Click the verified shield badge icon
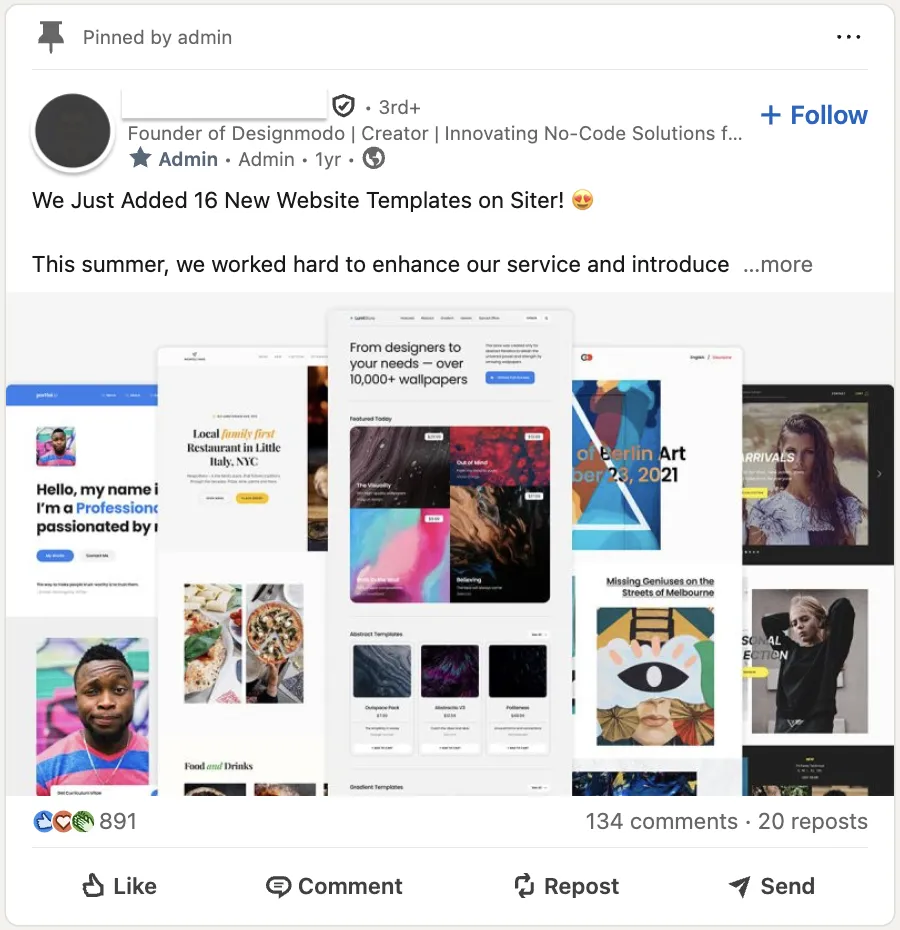Image resolution: width=900 pixels, height=930 pixels. pyautogui.click(x=344, y=107)
